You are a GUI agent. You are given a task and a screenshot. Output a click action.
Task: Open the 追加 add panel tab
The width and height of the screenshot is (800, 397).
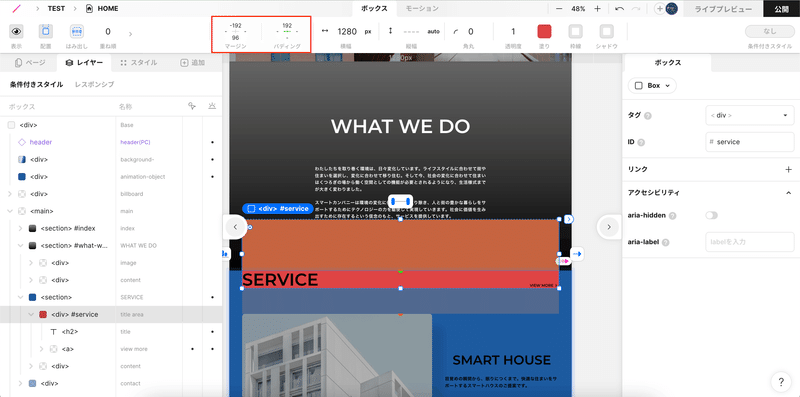192,63
